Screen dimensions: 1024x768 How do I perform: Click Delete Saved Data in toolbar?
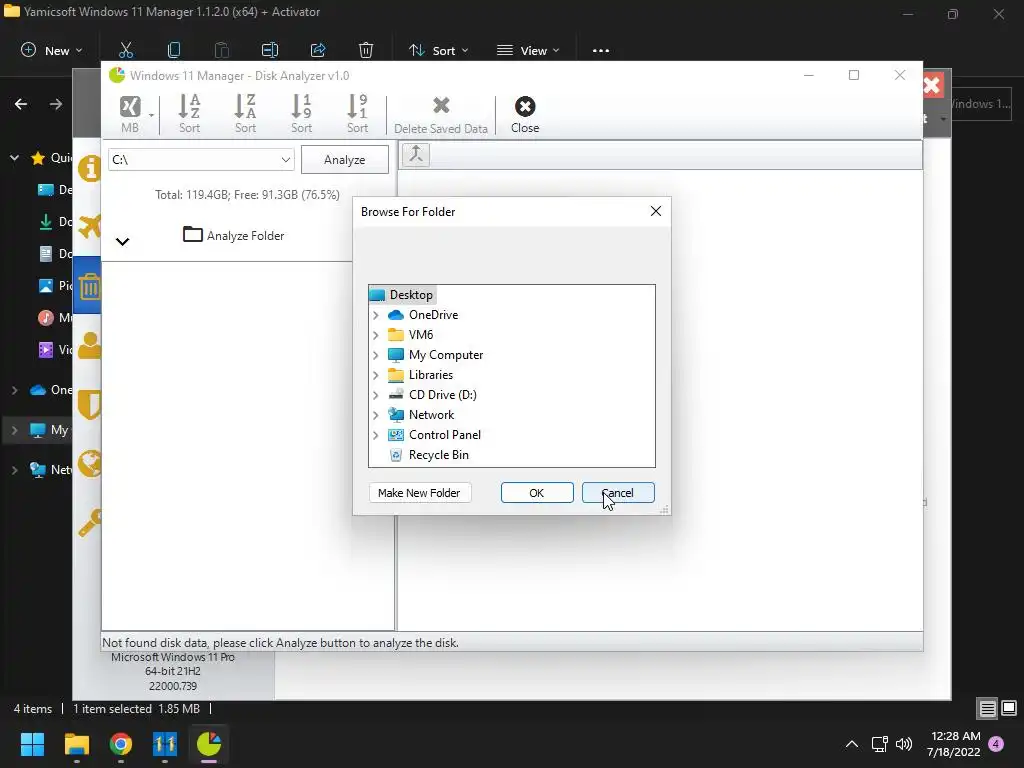pyautogui.click(x=441, y=114)
